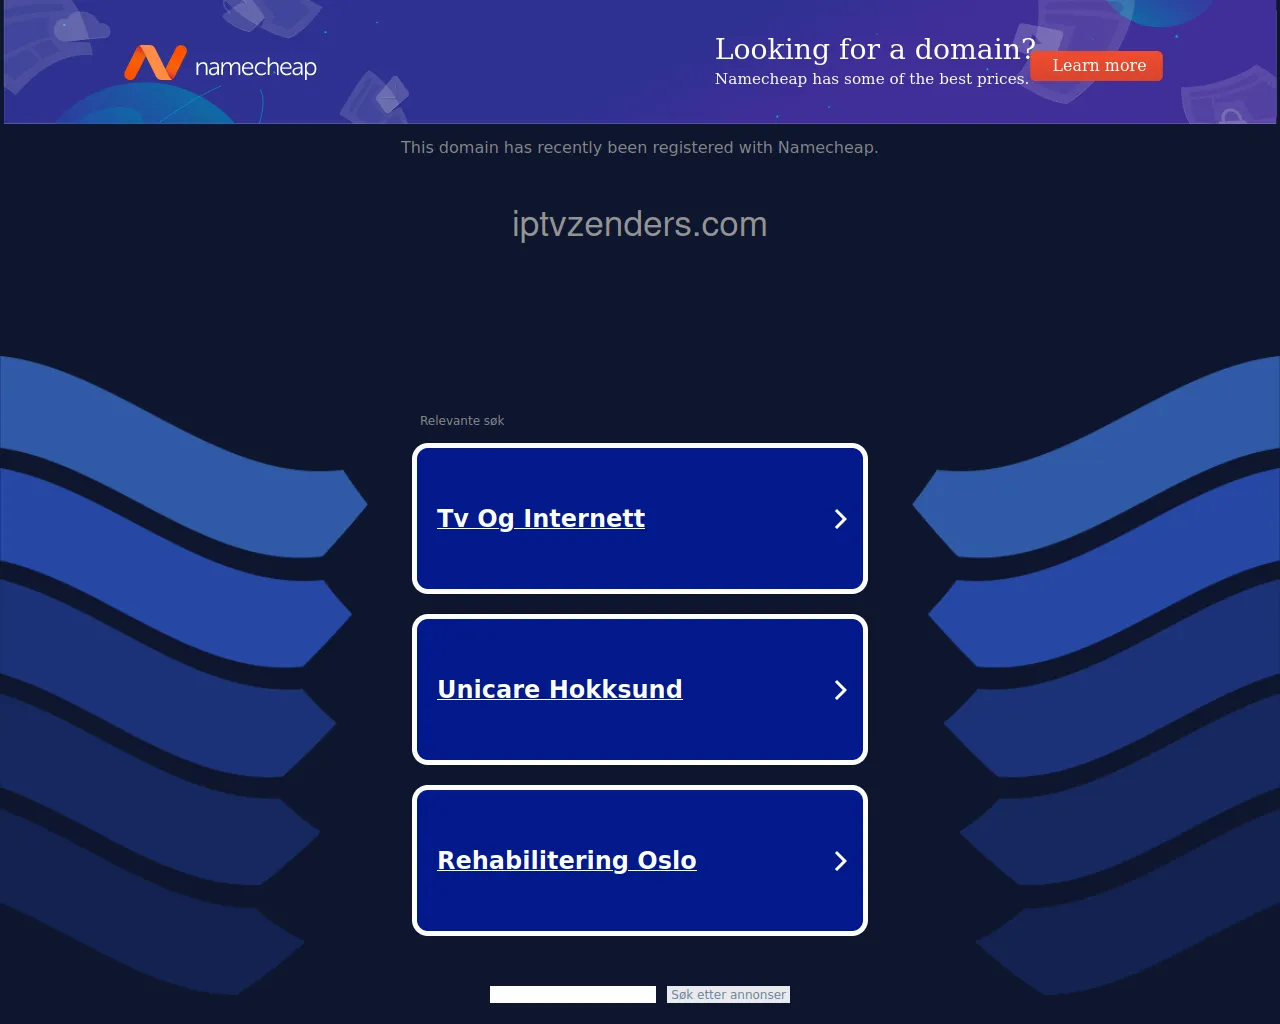The image size is (1280, 1024).
Task: Select the iptvzenders.com domain heading
Action: (x=640, y=224)
